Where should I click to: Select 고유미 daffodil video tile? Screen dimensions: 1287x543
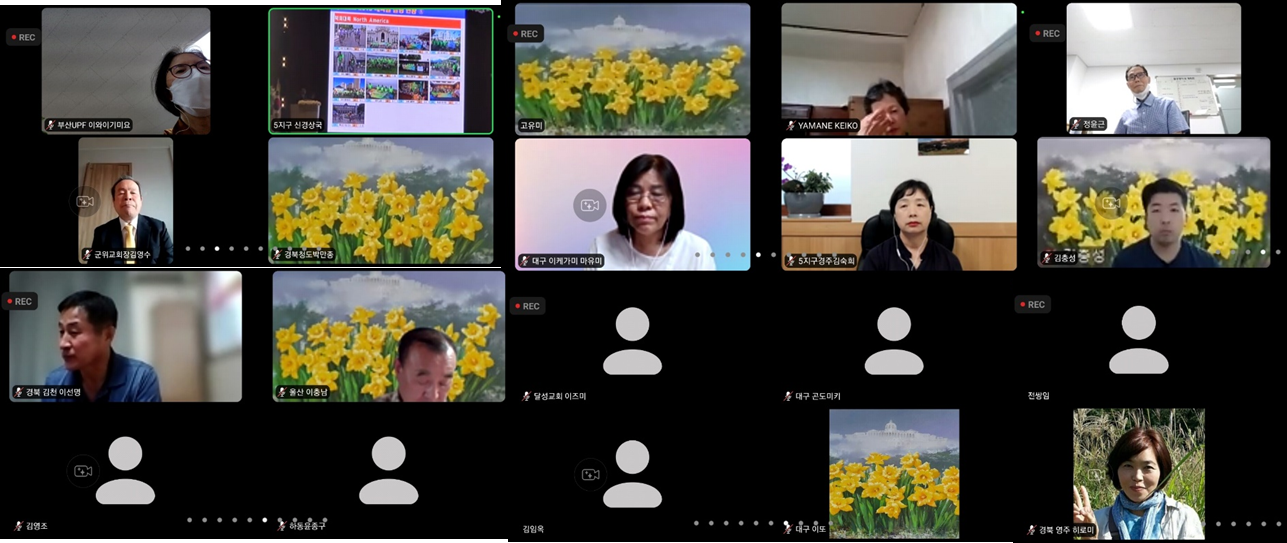[633, 69]
